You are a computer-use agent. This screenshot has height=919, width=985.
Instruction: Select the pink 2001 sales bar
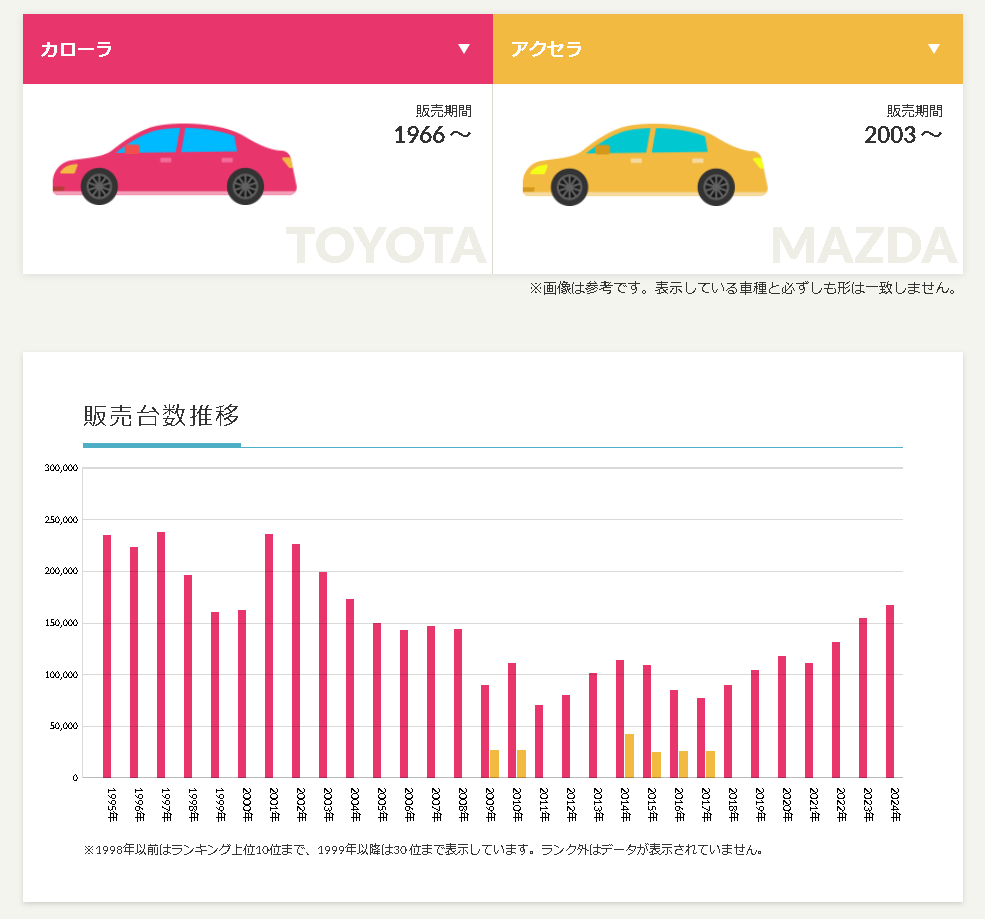click(x=269, y=656)
